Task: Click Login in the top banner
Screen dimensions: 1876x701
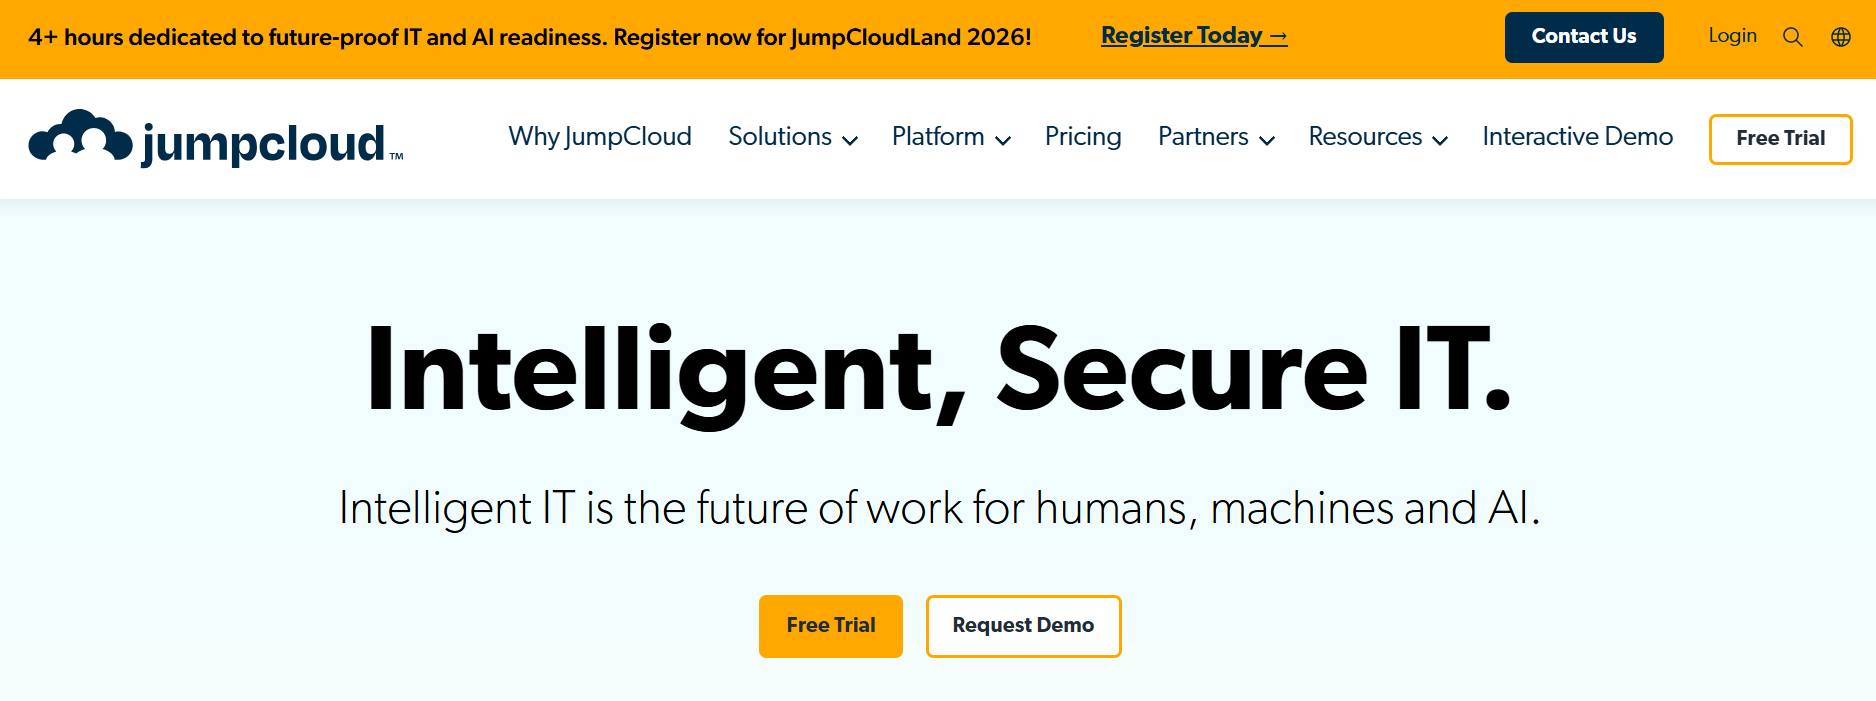Action: point(1732,36)
